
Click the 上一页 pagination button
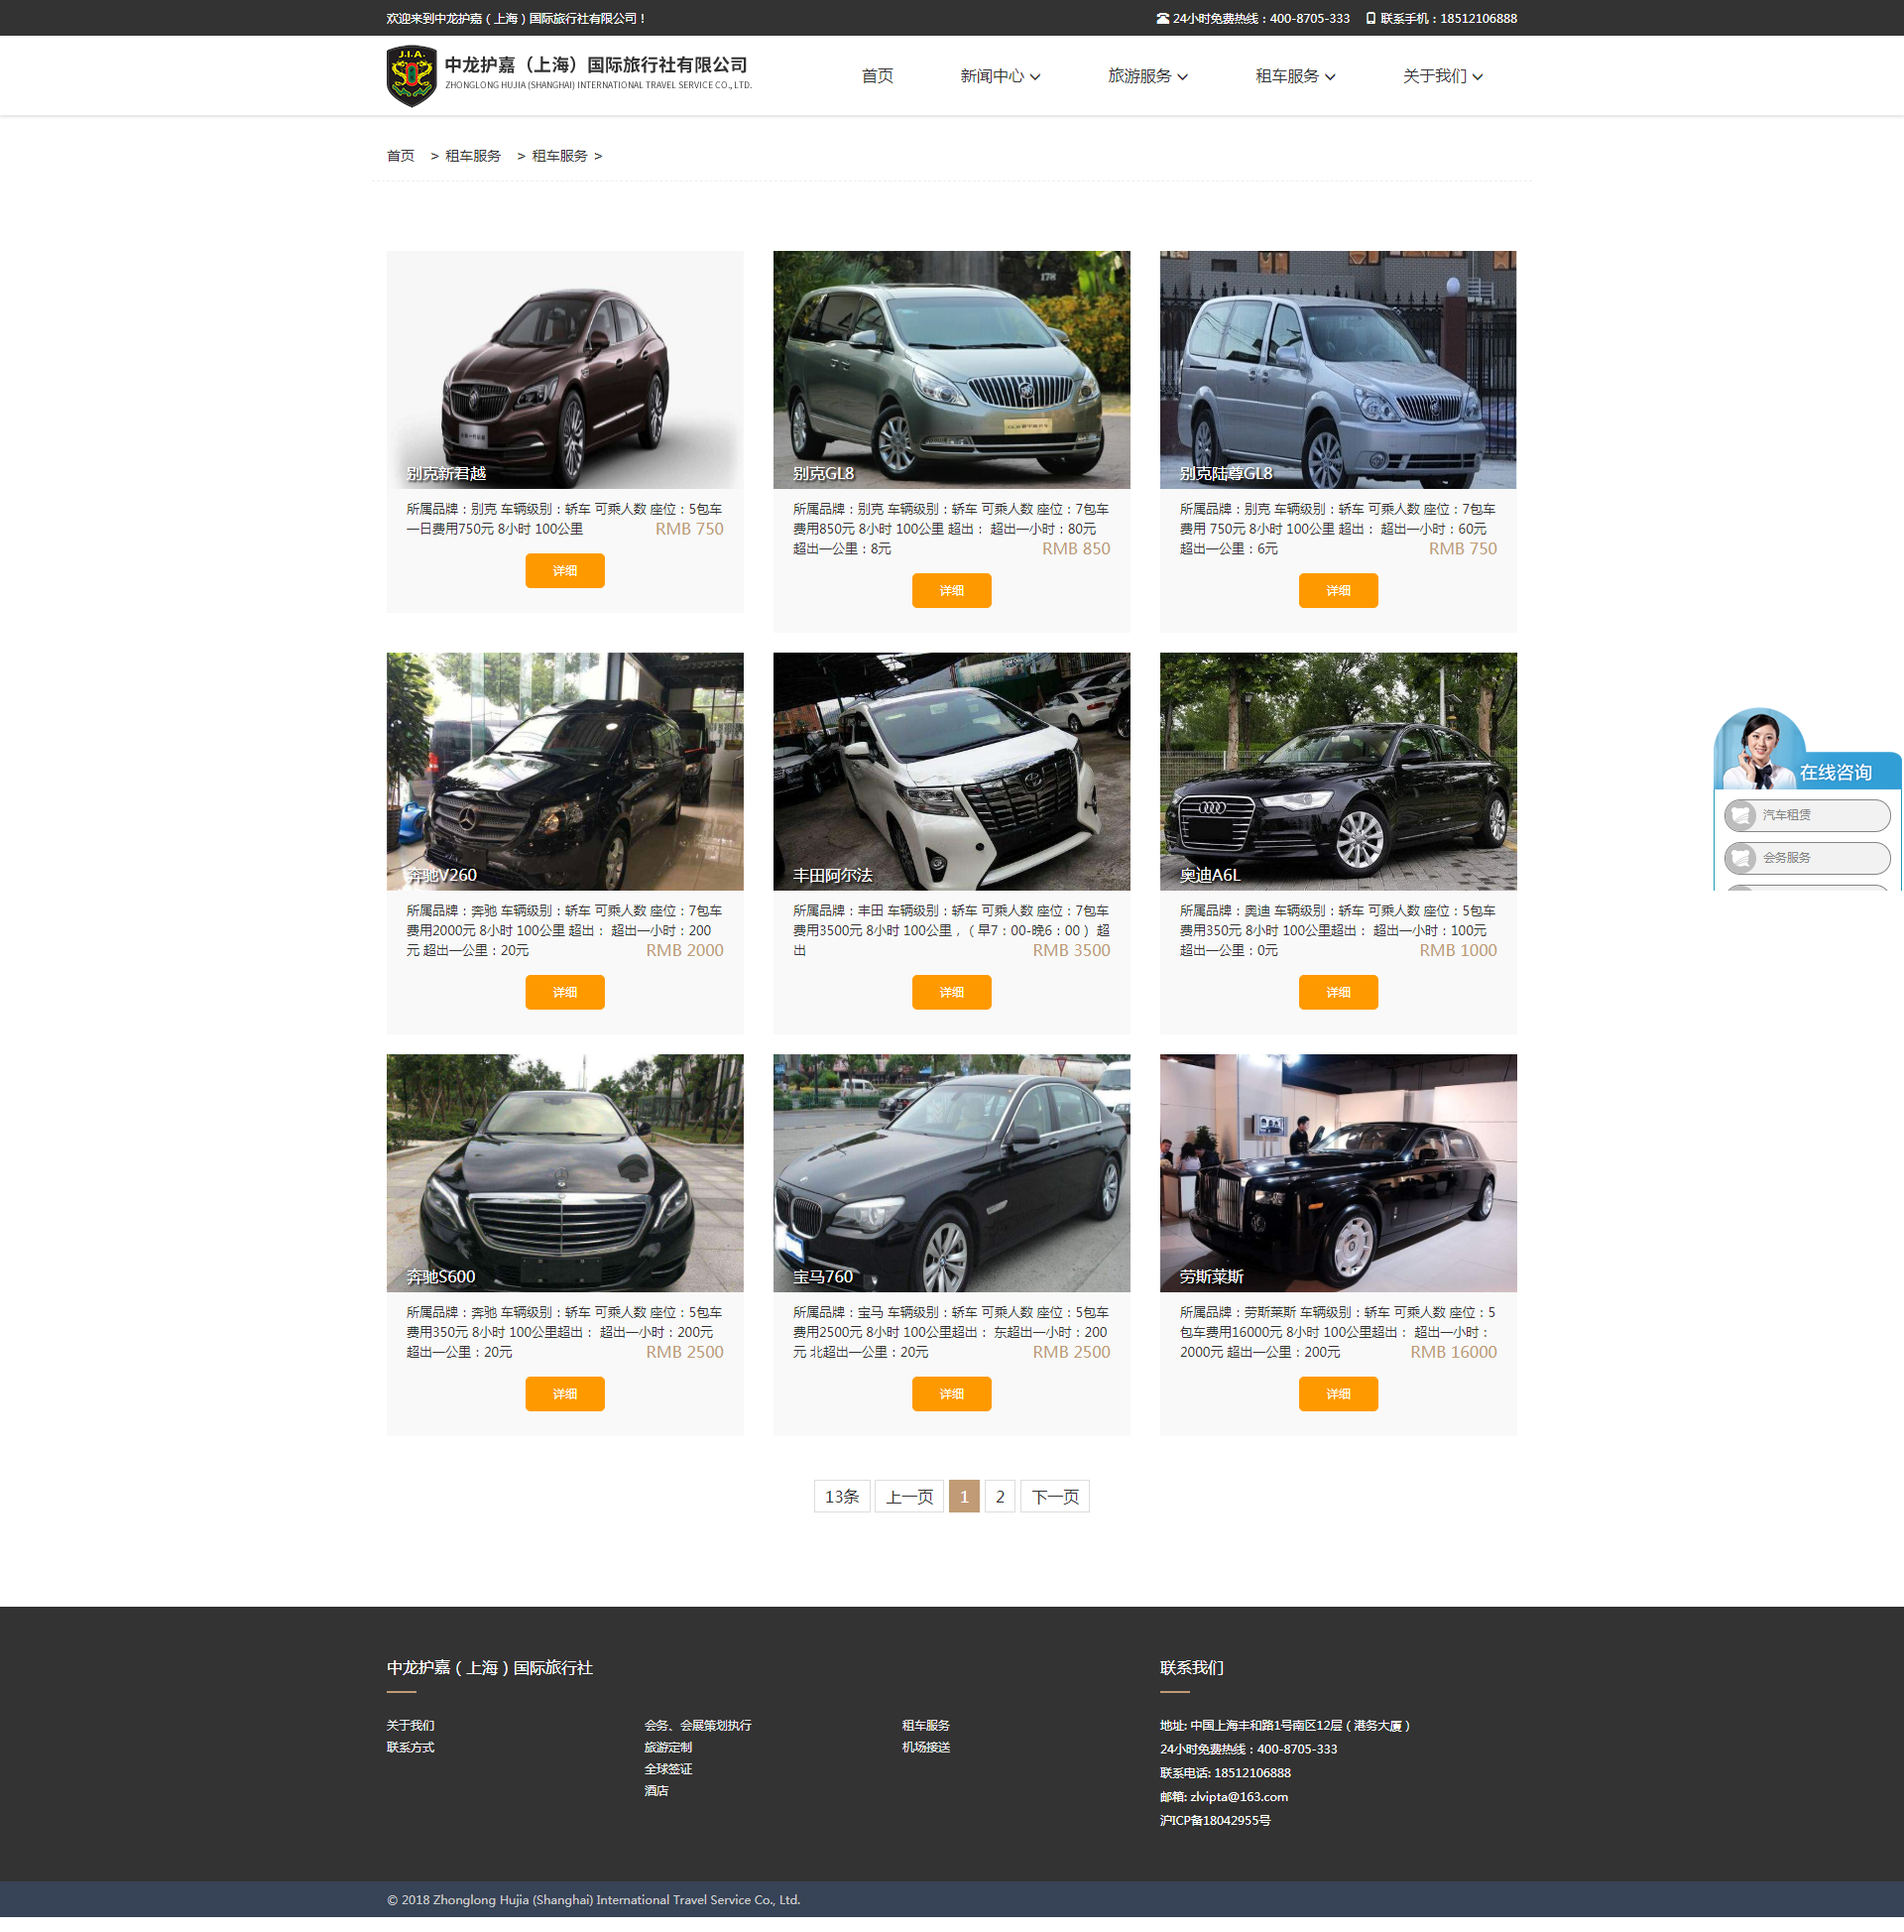[x=909, y=1497]
